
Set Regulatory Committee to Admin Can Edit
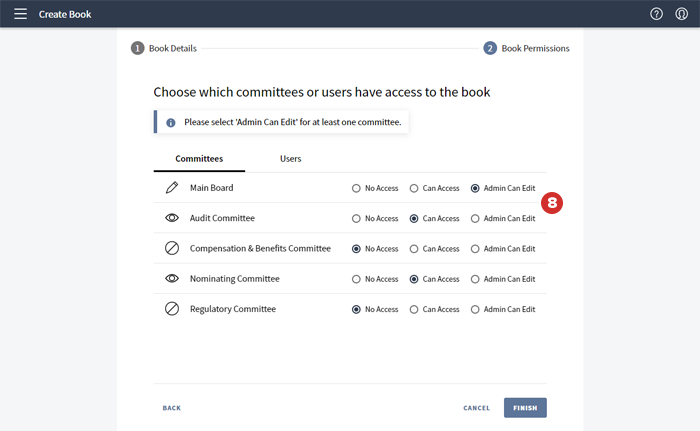coord(475,310)
